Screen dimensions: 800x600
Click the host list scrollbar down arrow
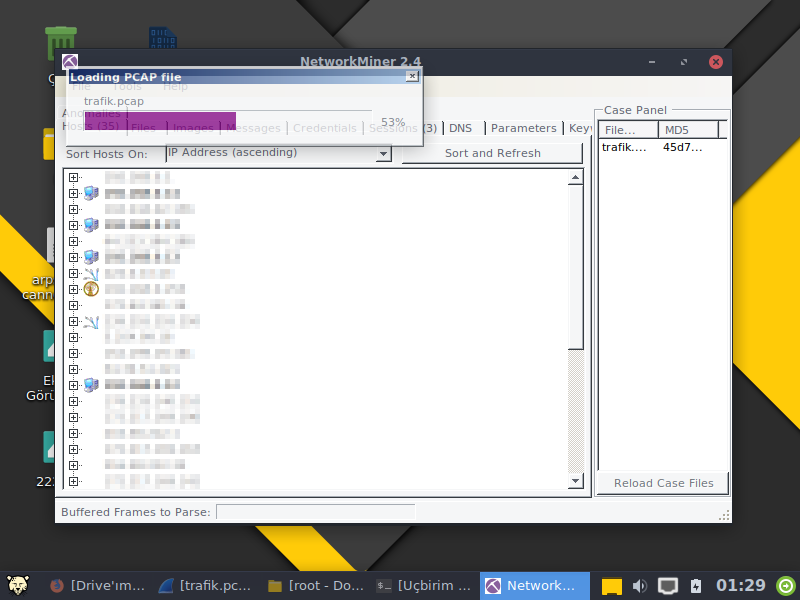point(576,481)
